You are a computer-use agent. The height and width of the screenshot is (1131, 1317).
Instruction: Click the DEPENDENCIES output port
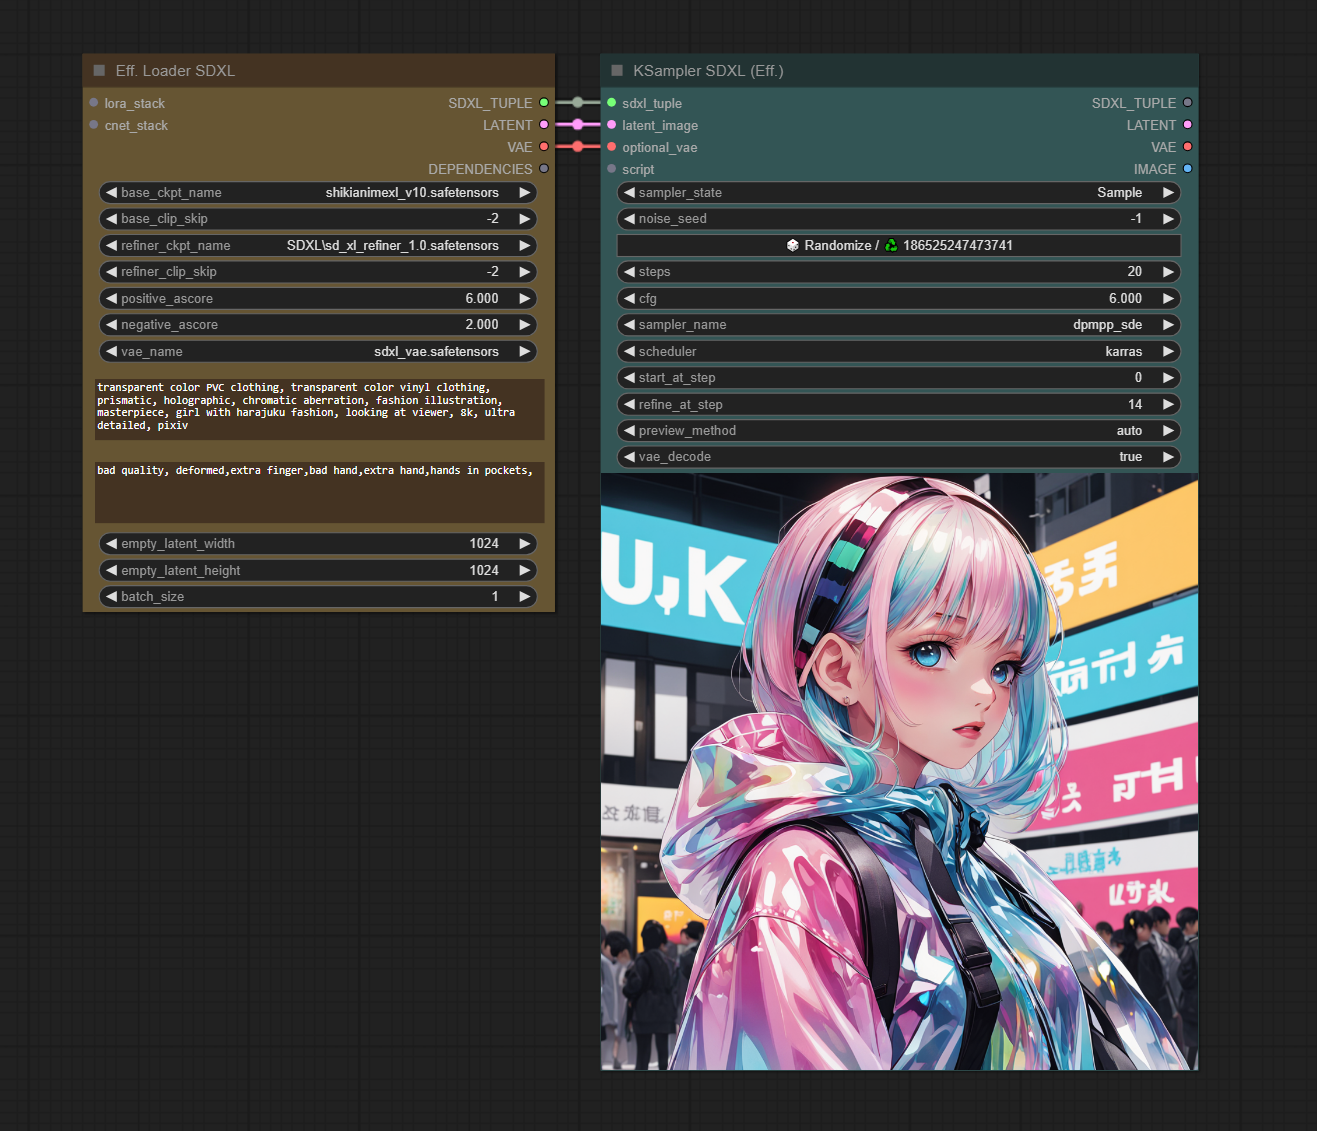pyautogui.click(x=544, y=169)
